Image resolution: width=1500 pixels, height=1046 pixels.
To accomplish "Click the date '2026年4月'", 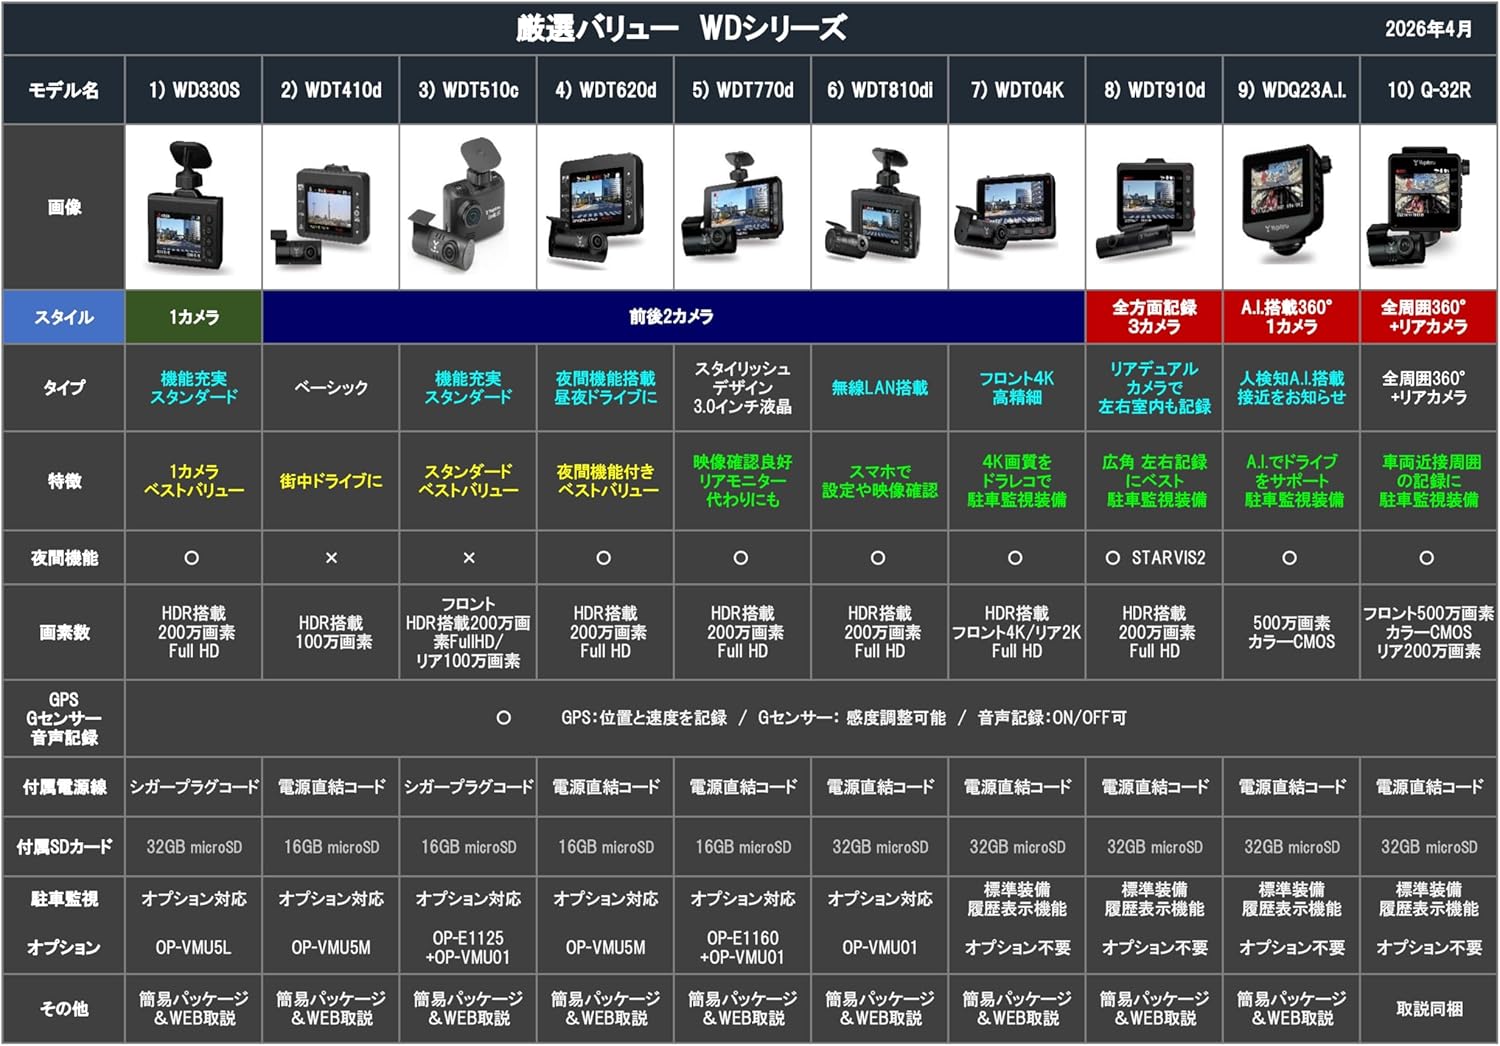I will 1428,29.
